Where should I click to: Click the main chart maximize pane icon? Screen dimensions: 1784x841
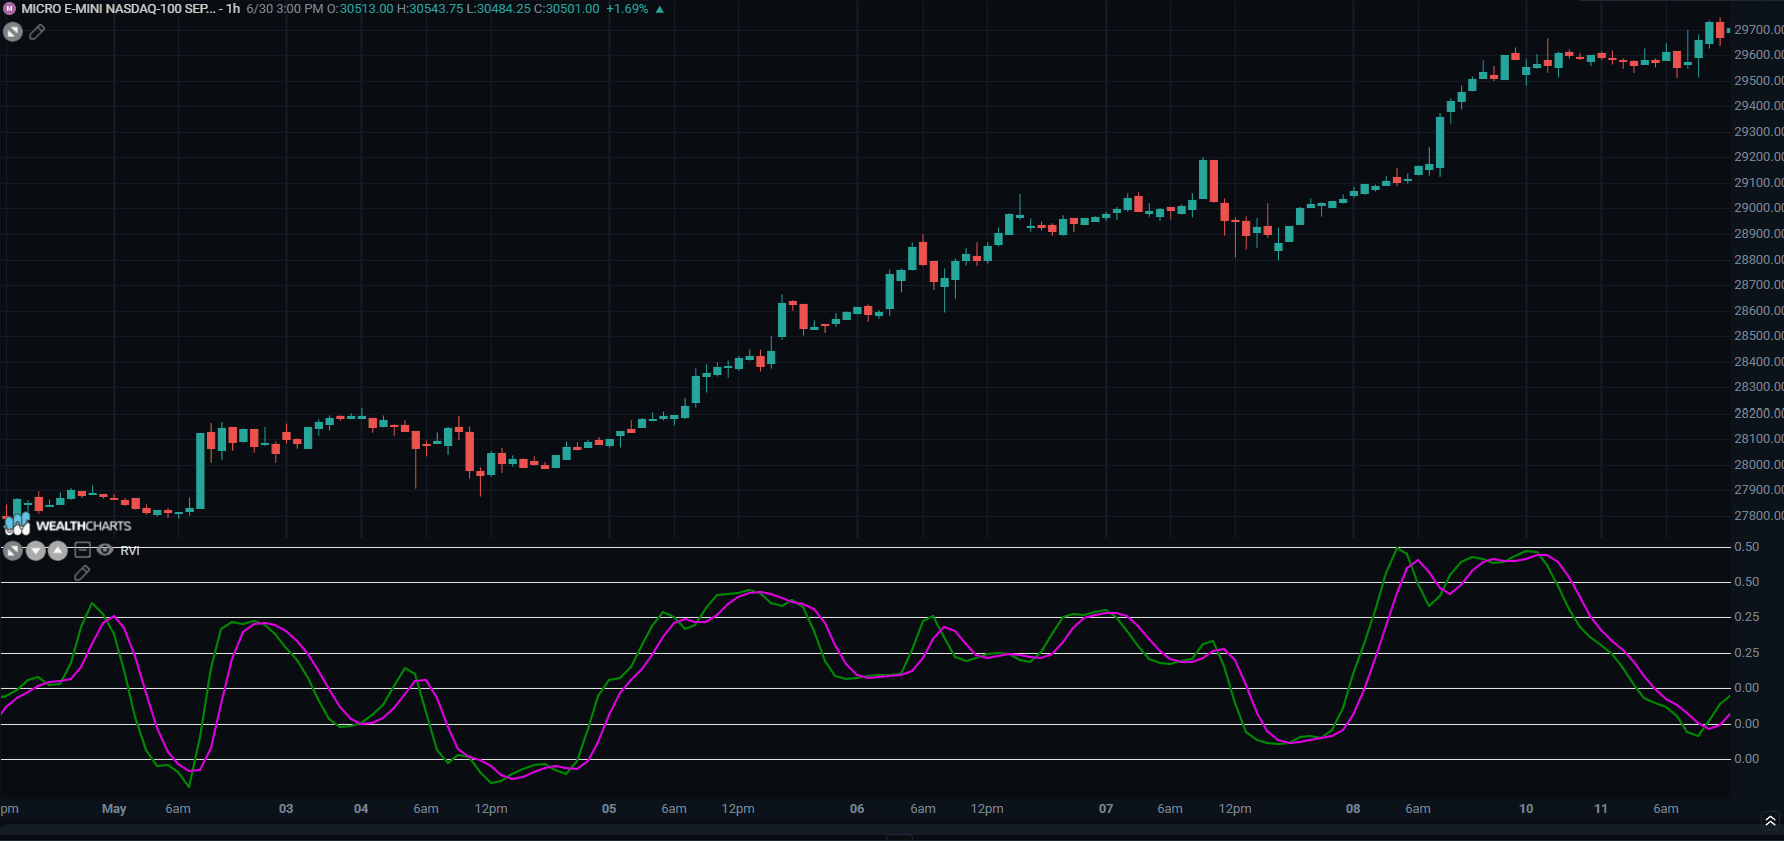pos(13,32)
